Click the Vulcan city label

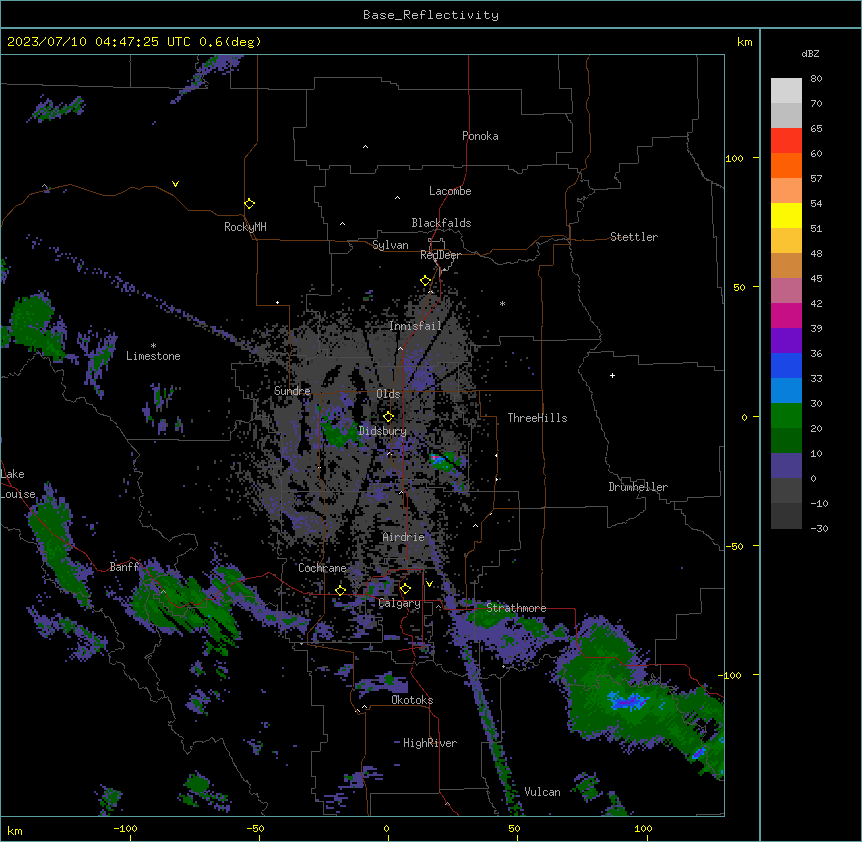point(542,792)
